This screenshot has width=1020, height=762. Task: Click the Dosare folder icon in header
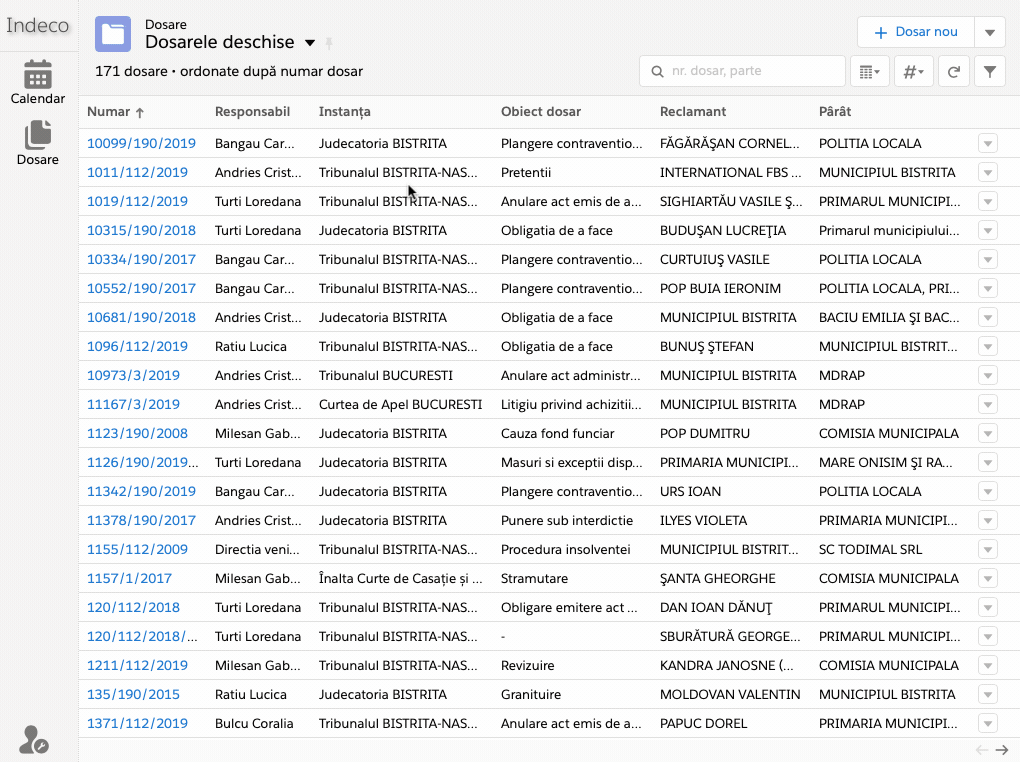click(x=113, y=34)
